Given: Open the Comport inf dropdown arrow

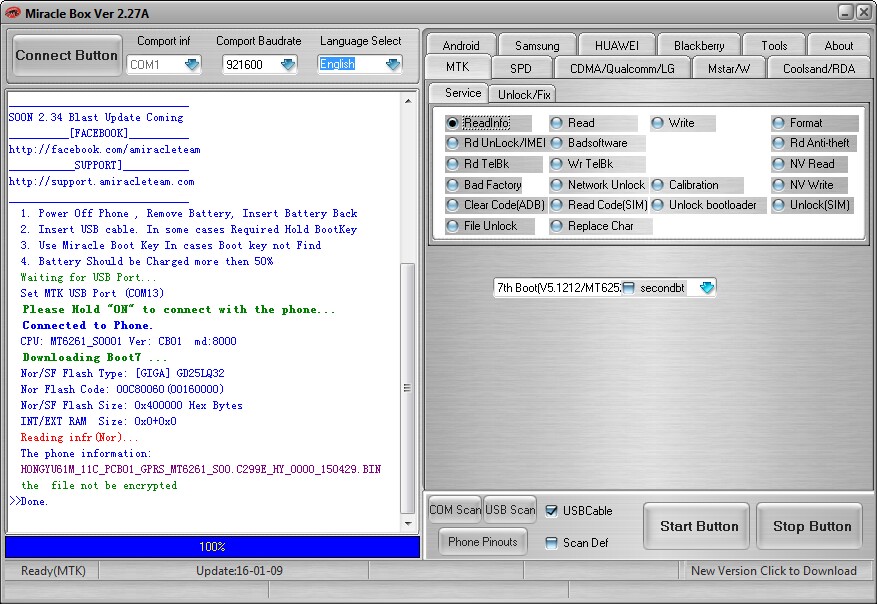Looking at the screenshot, I should [192, 65].
